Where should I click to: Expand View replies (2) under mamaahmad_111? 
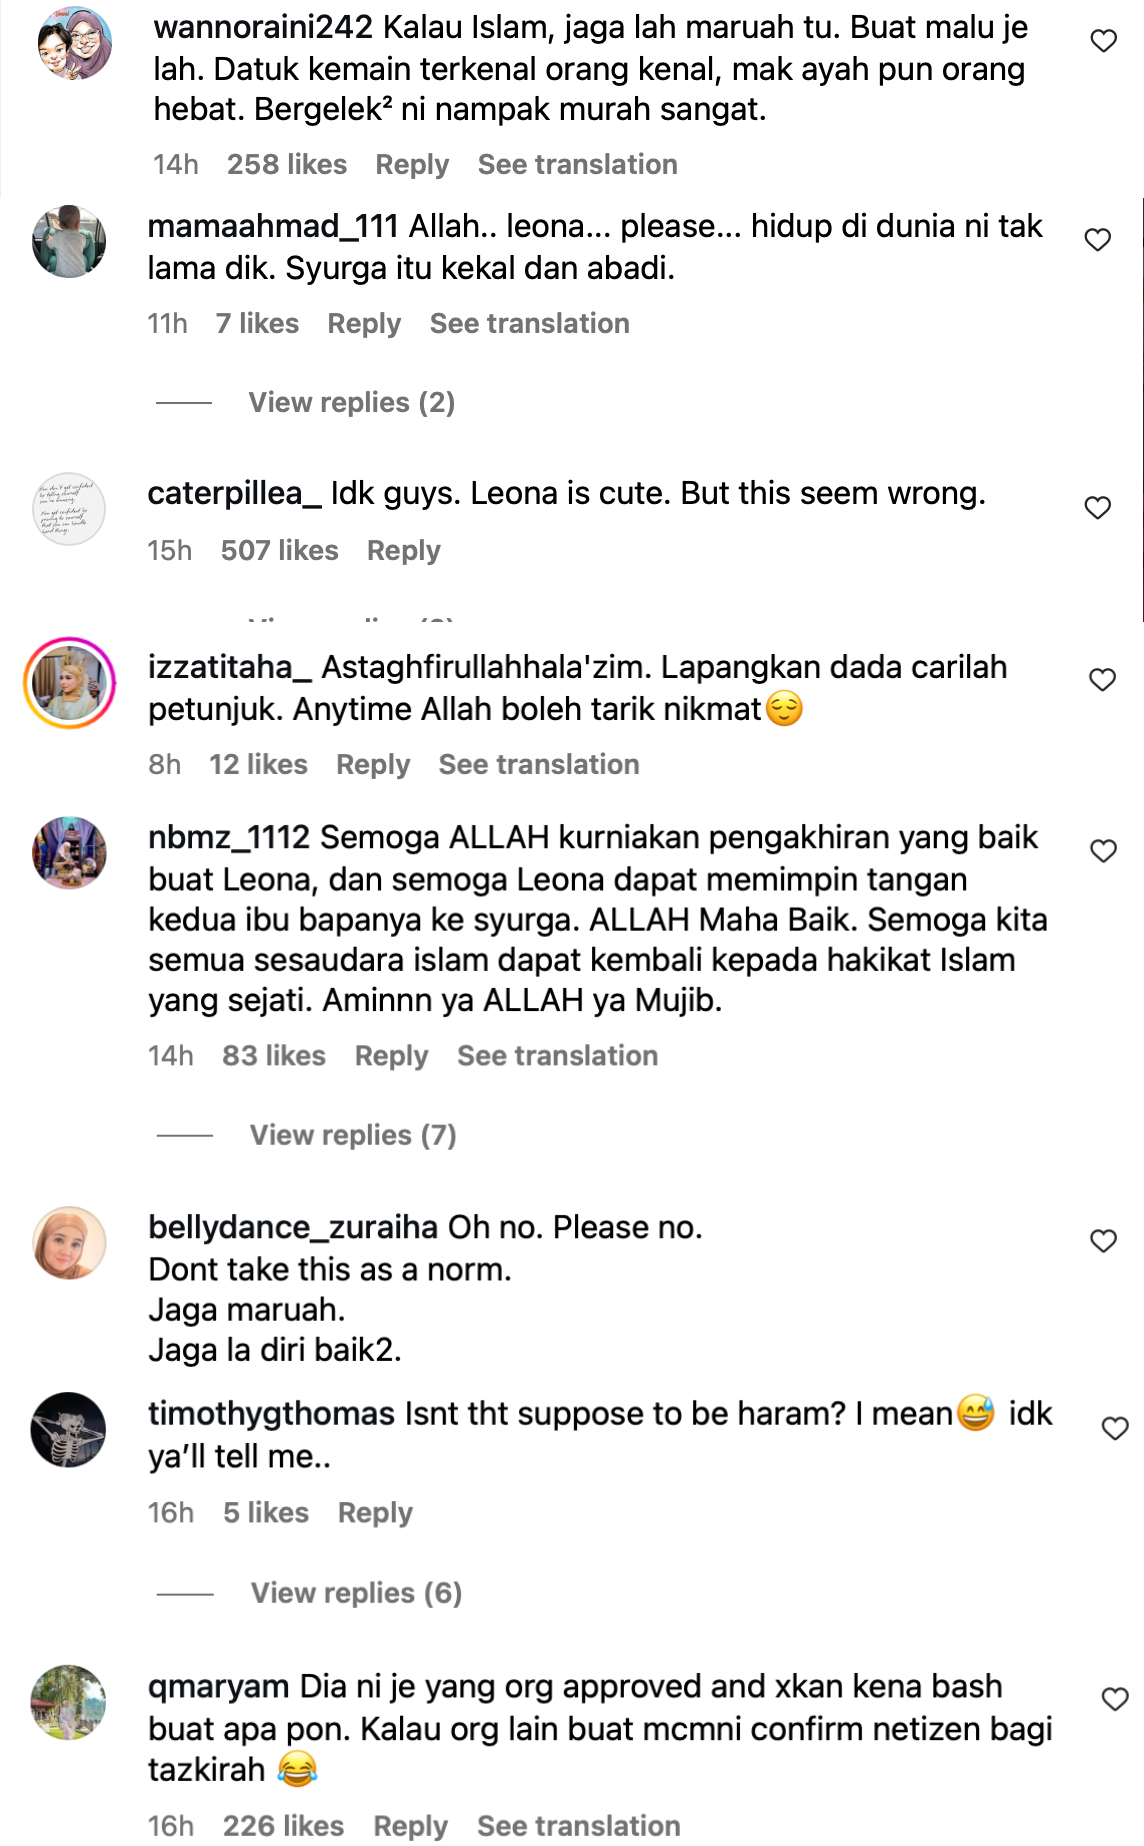tap(351, 402)
